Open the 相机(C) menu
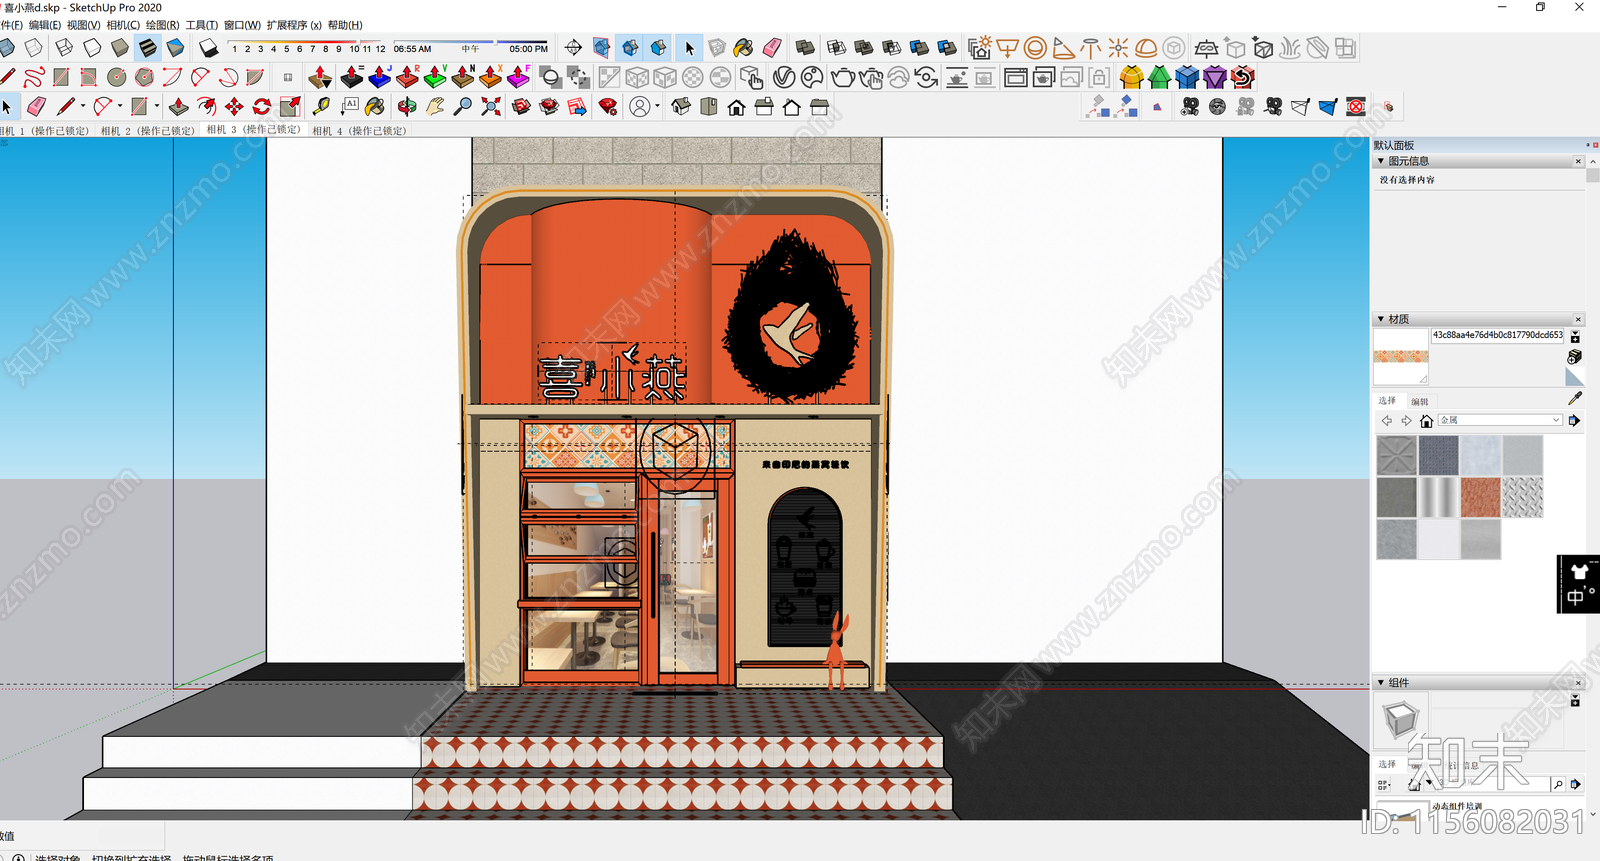The width and height of the screenshot is (1600, 861). point(123,25)
